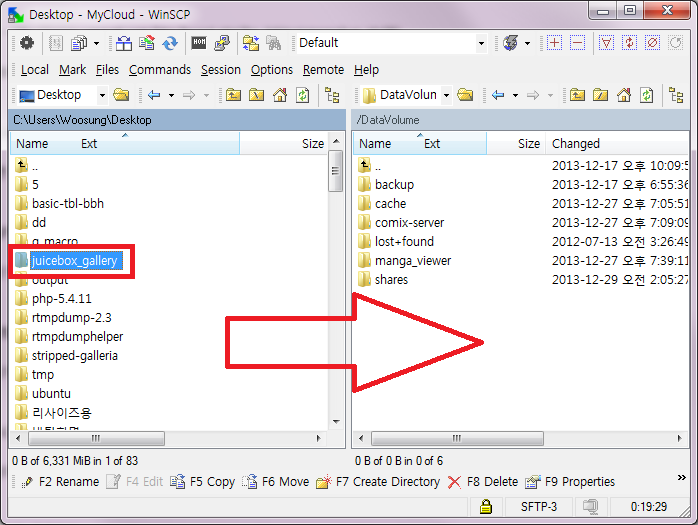Image resolution: width=698 pixels, height=525 pixels.
Task: Go to remote home directory
Action: pos(624,95)
